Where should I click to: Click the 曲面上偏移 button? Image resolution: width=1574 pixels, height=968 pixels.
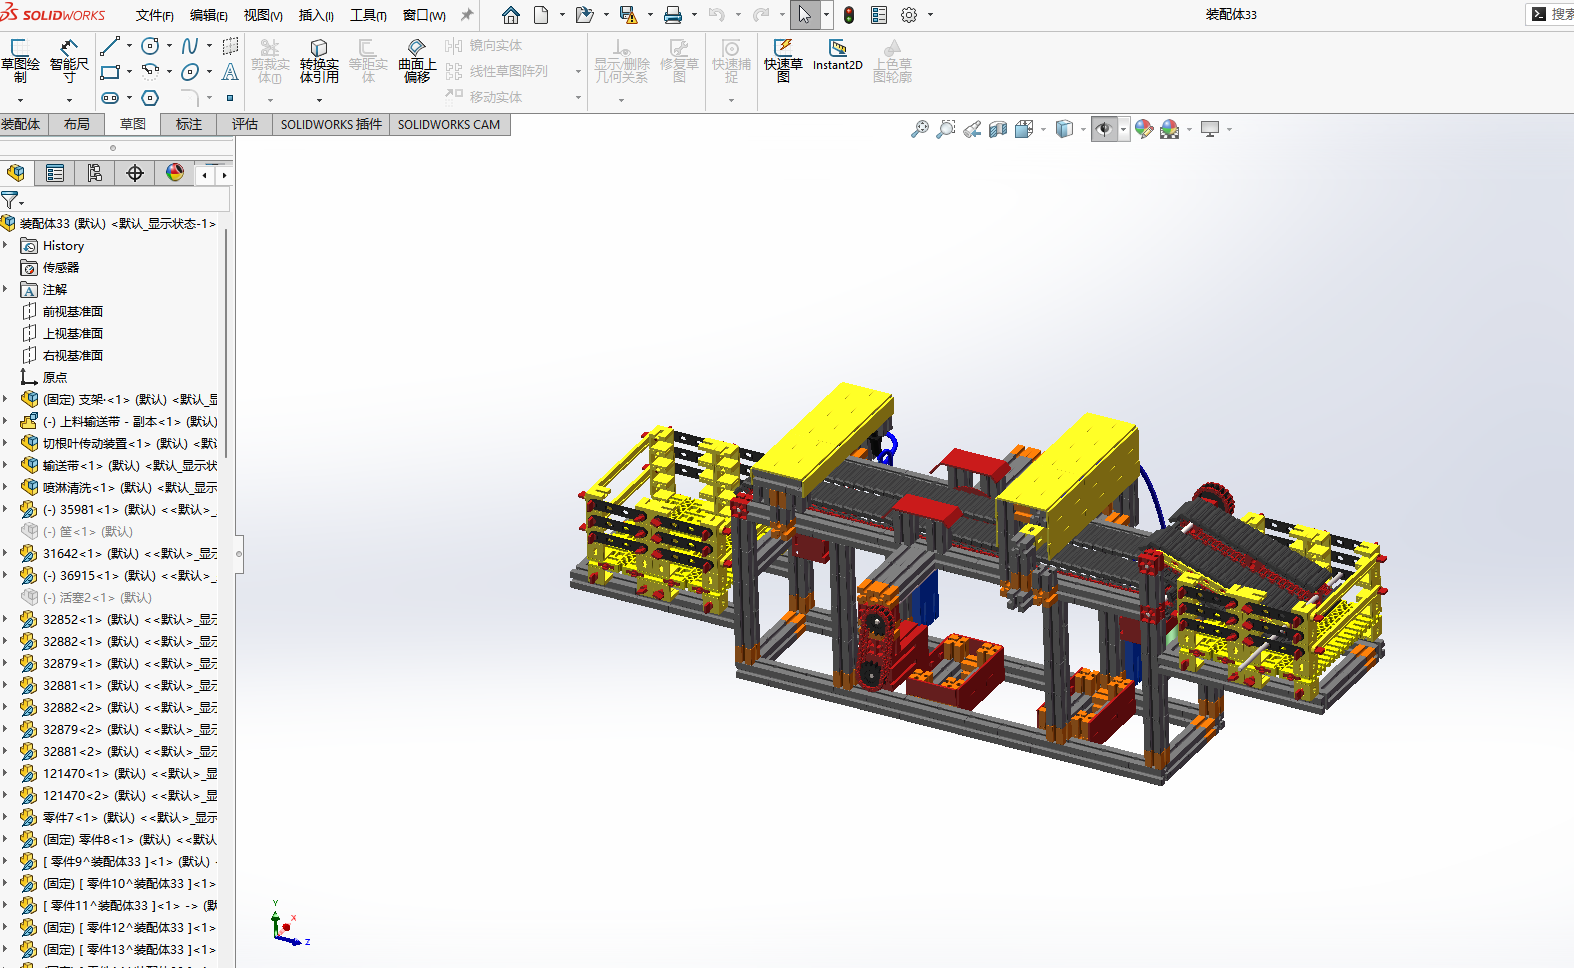pyautogui.click(x=417, y=61)
